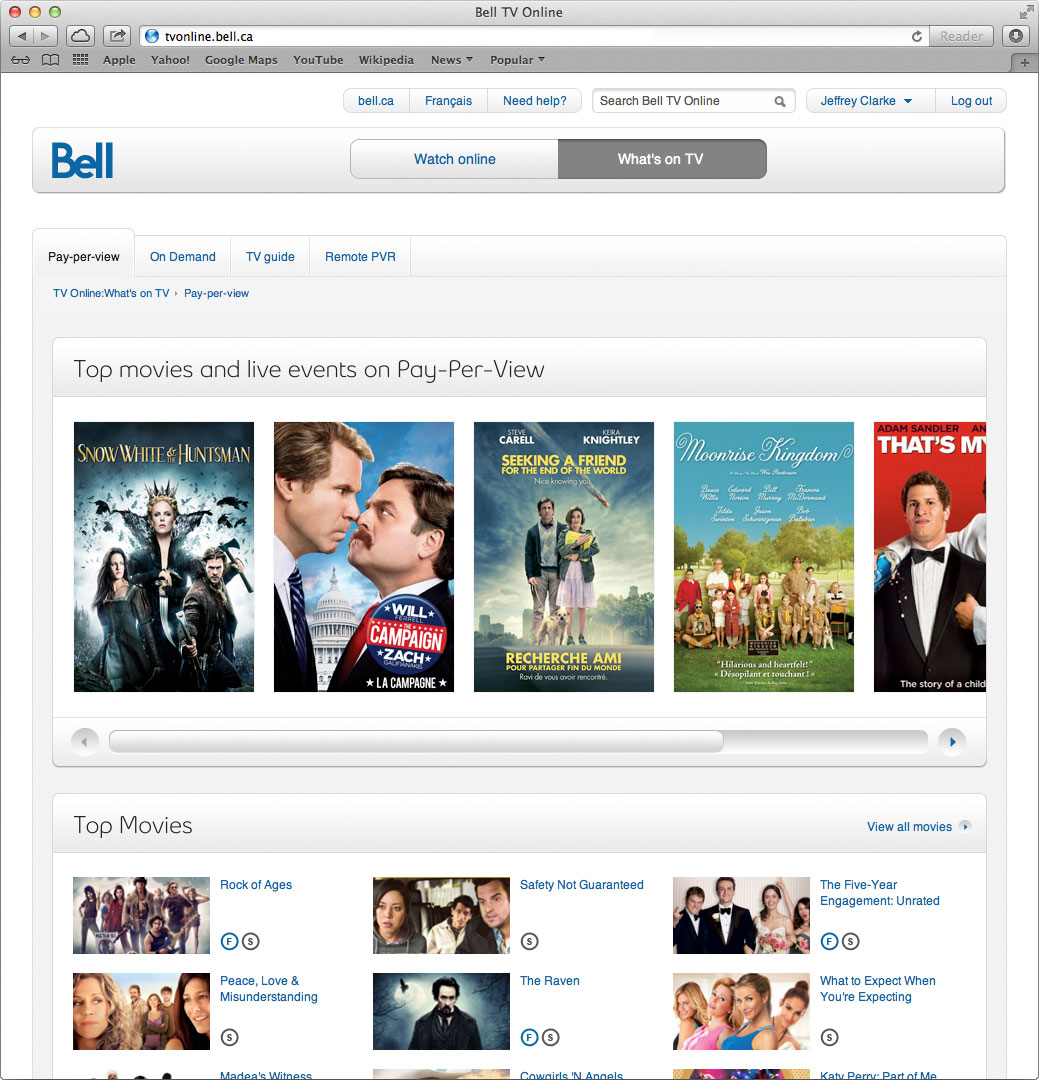Select the What's on TV toggle
The height and width of the screenshot is (1080, 1039).
coord(661,159)
